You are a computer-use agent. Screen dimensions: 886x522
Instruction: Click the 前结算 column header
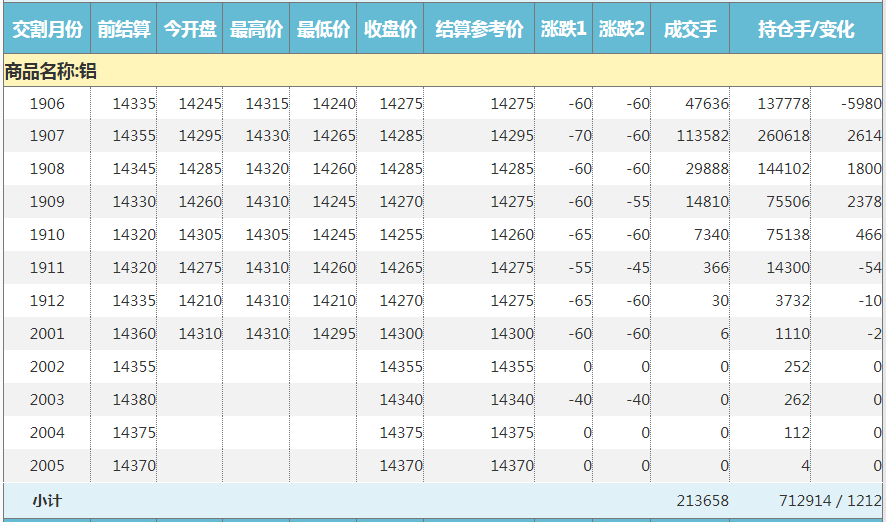click(123, 30)
